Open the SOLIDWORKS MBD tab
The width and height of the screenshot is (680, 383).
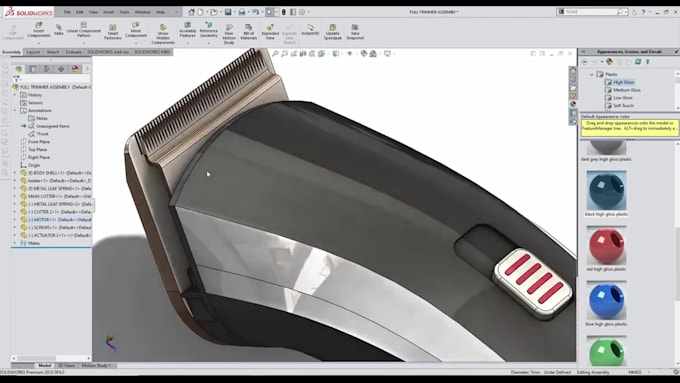152,52
